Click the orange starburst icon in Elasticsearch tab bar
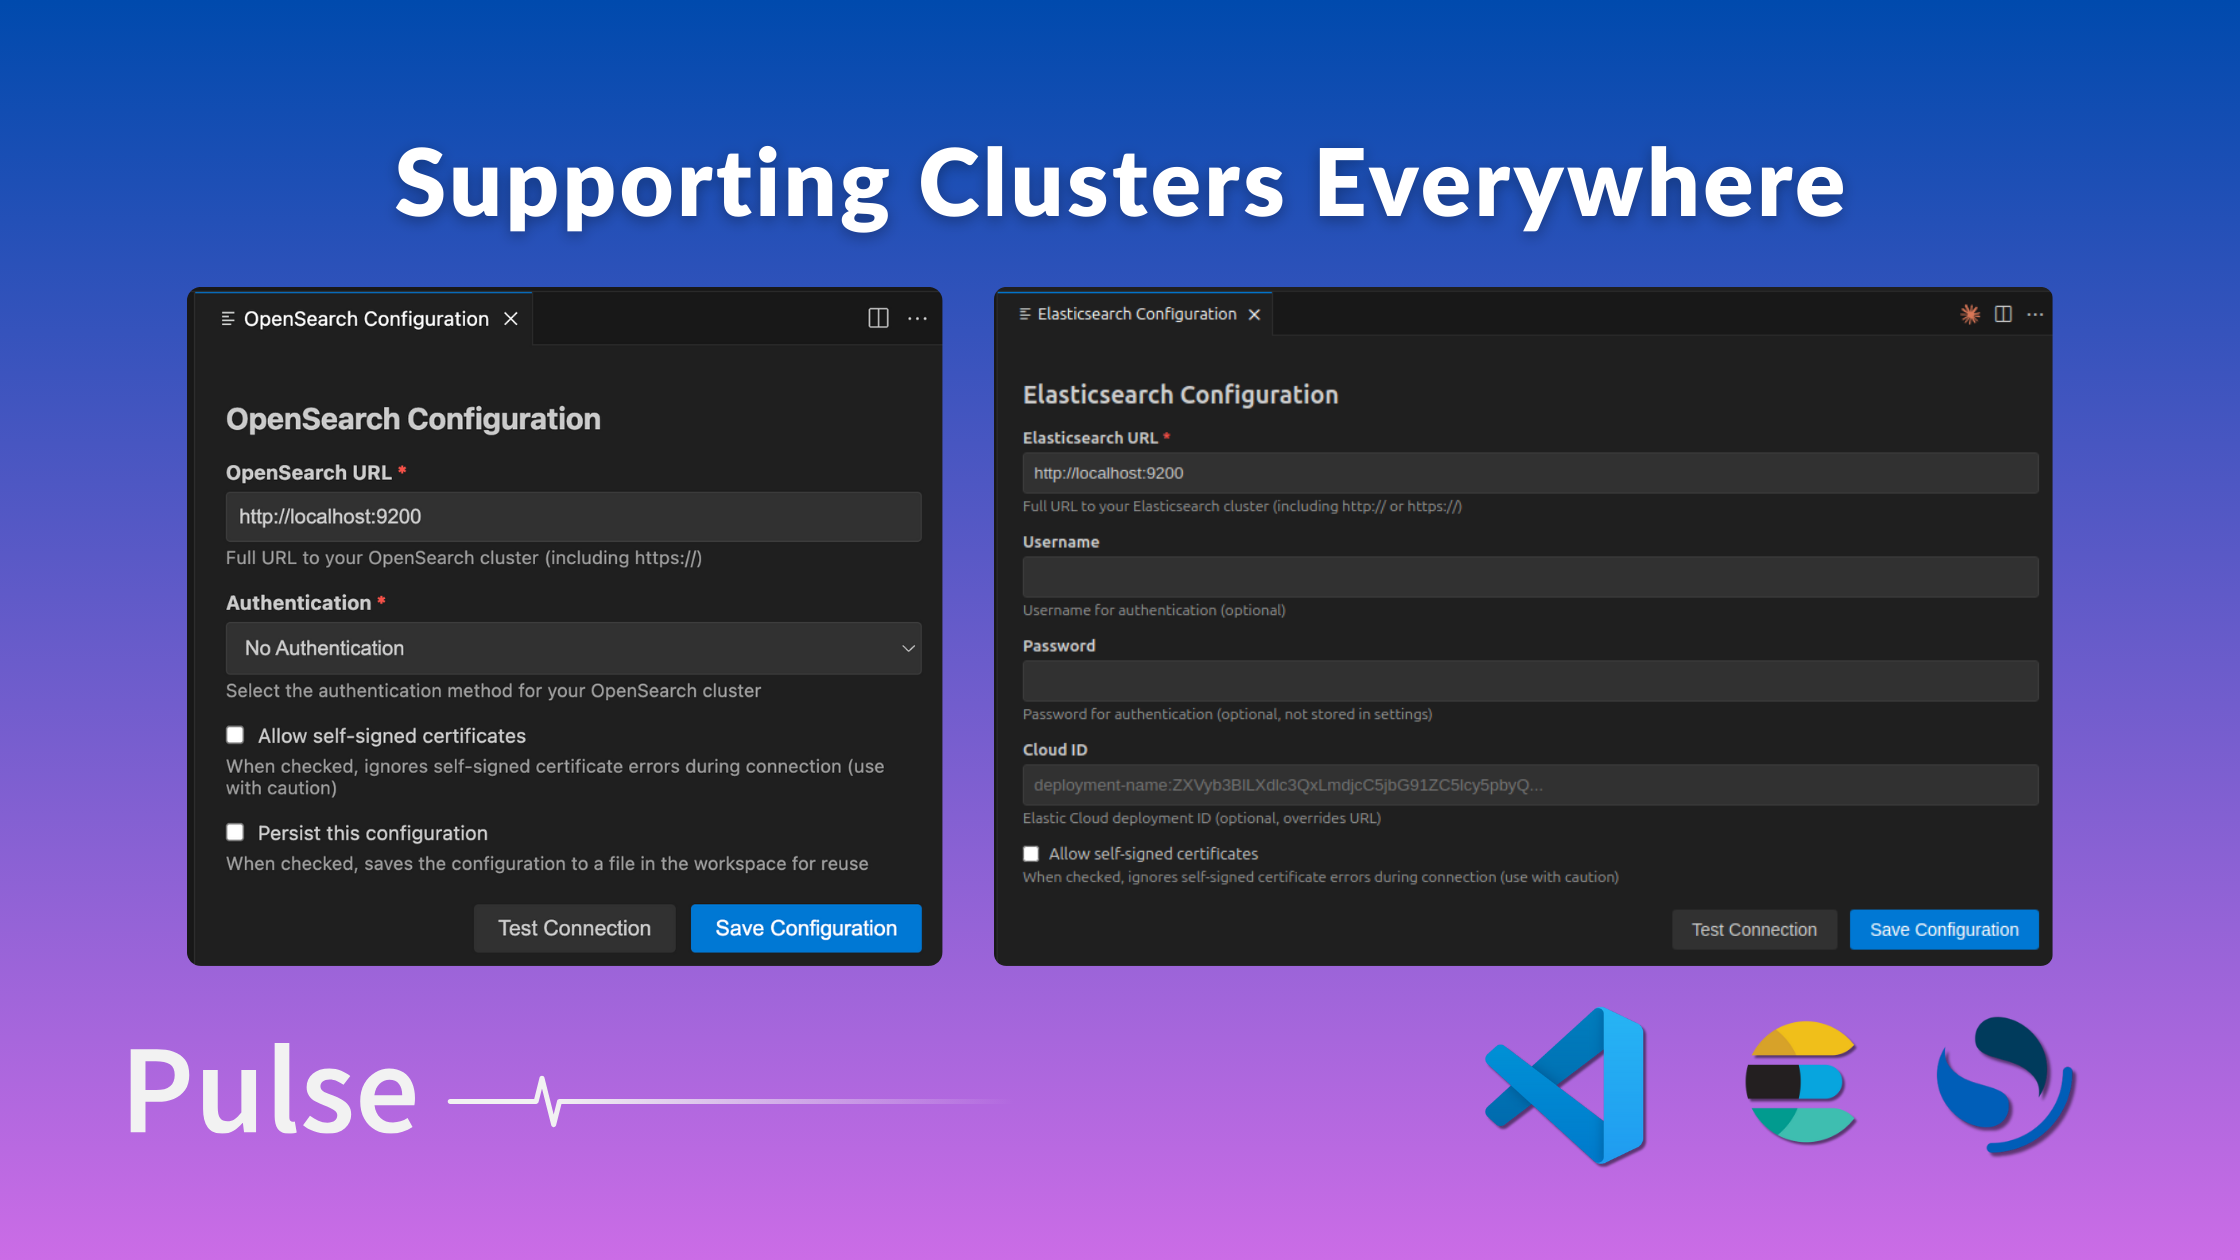 pyautogui.click(x=1970, y=314)
